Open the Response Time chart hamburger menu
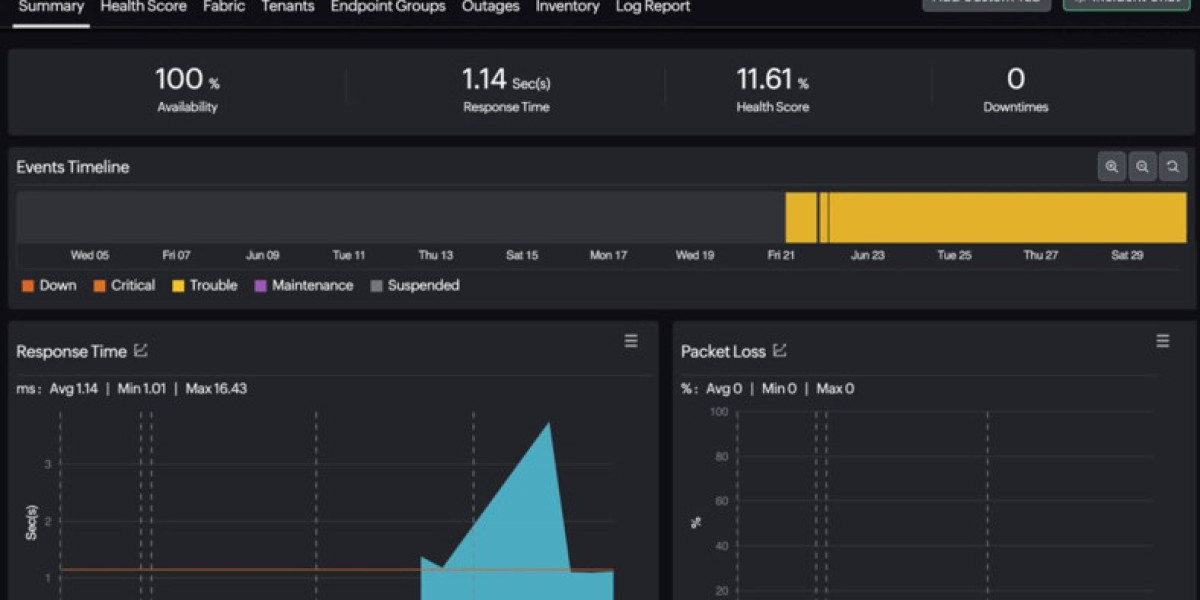 point(631,342)
